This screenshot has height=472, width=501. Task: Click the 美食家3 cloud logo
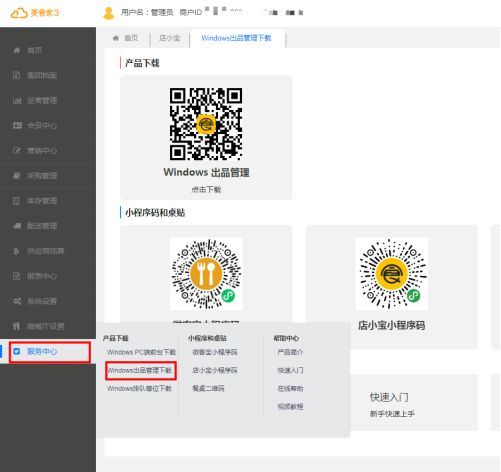tap(35, 13)
